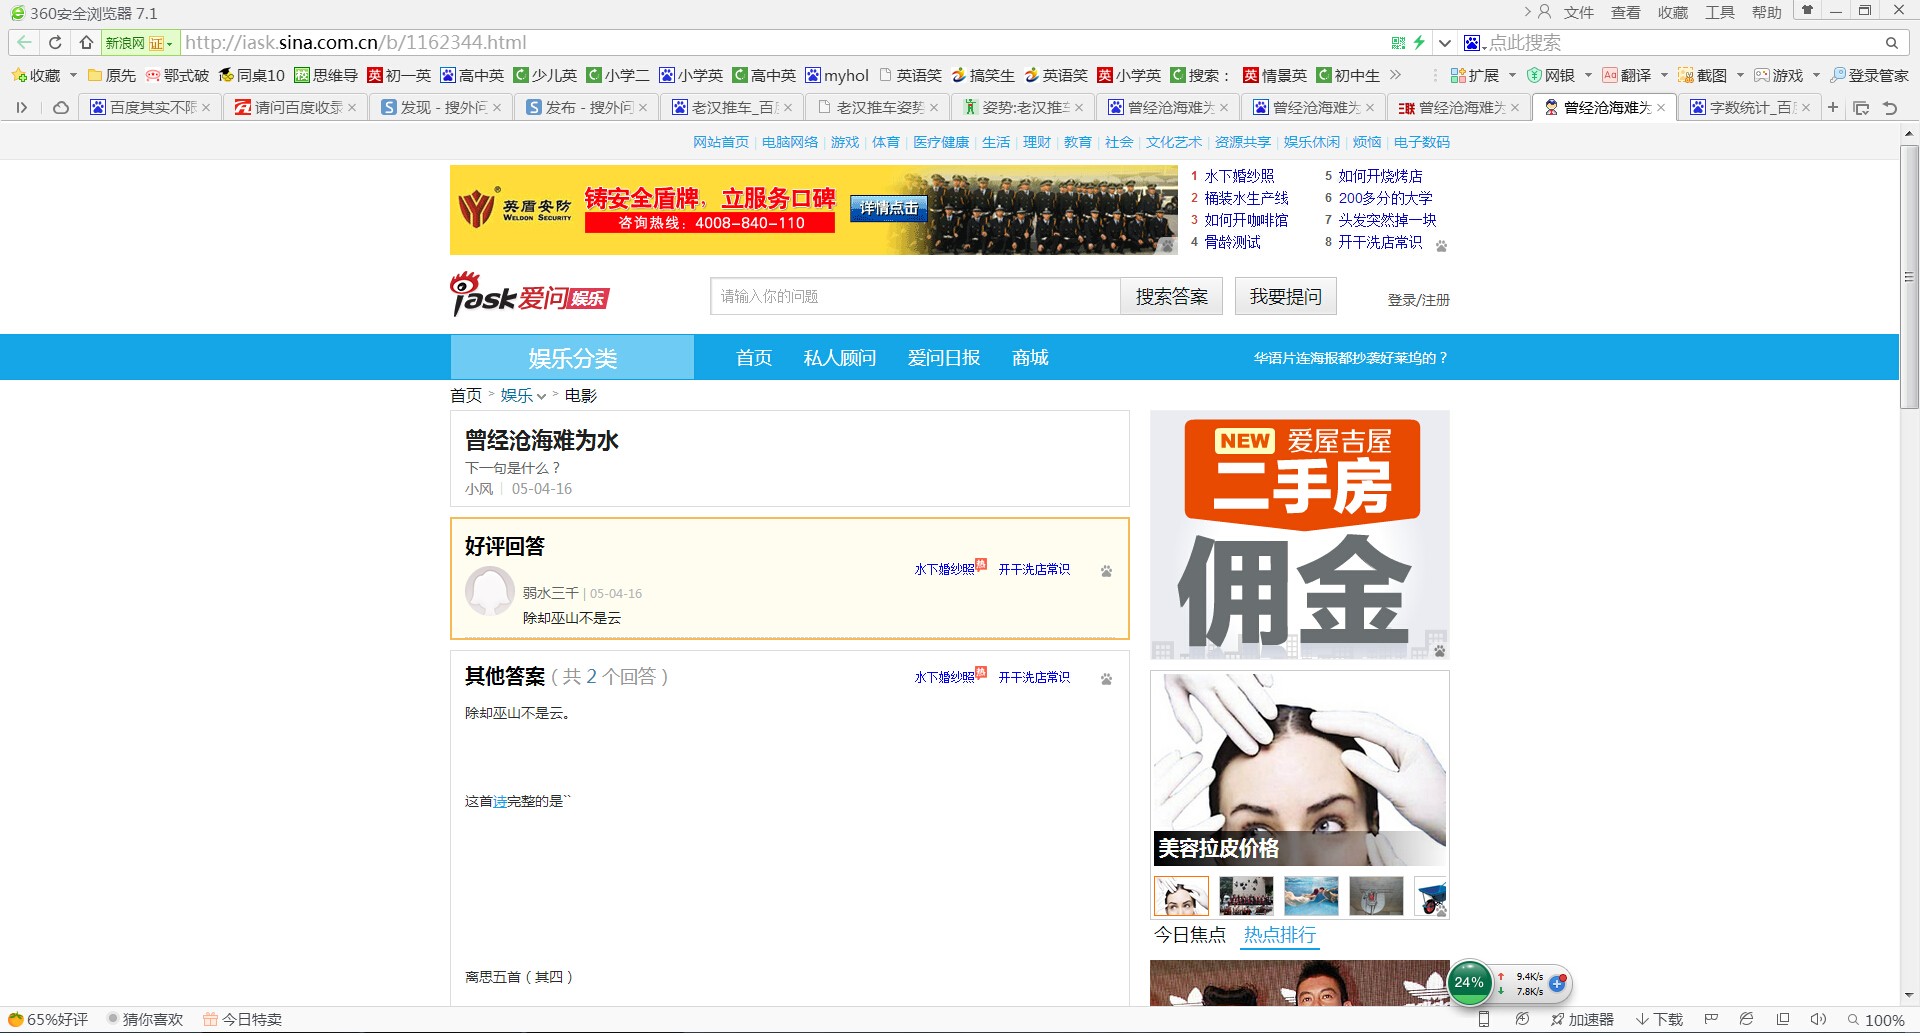Screen dimensions: 1920x1033
Task: Open the 加速器 accelerator in the status bar
Action: tap(1582, 1019)
